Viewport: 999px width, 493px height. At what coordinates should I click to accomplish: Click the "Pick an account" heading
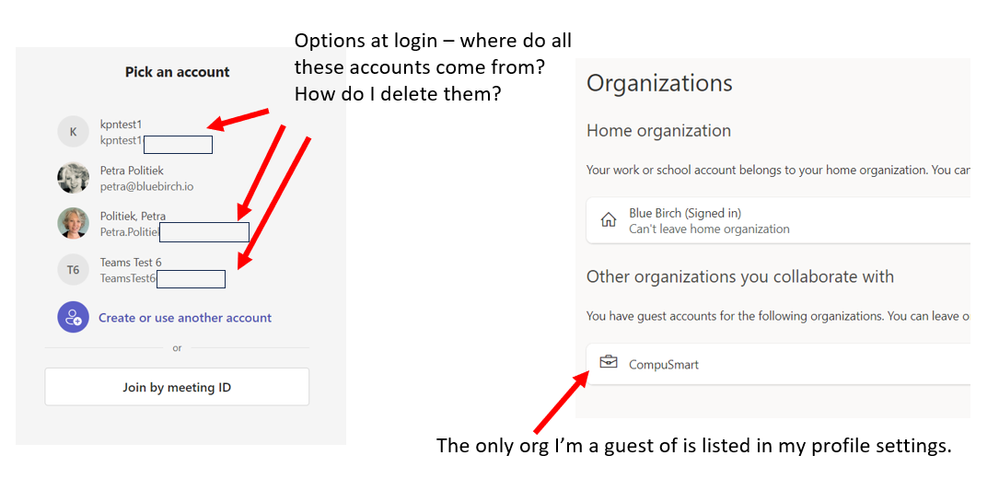[x=177, y=72]
